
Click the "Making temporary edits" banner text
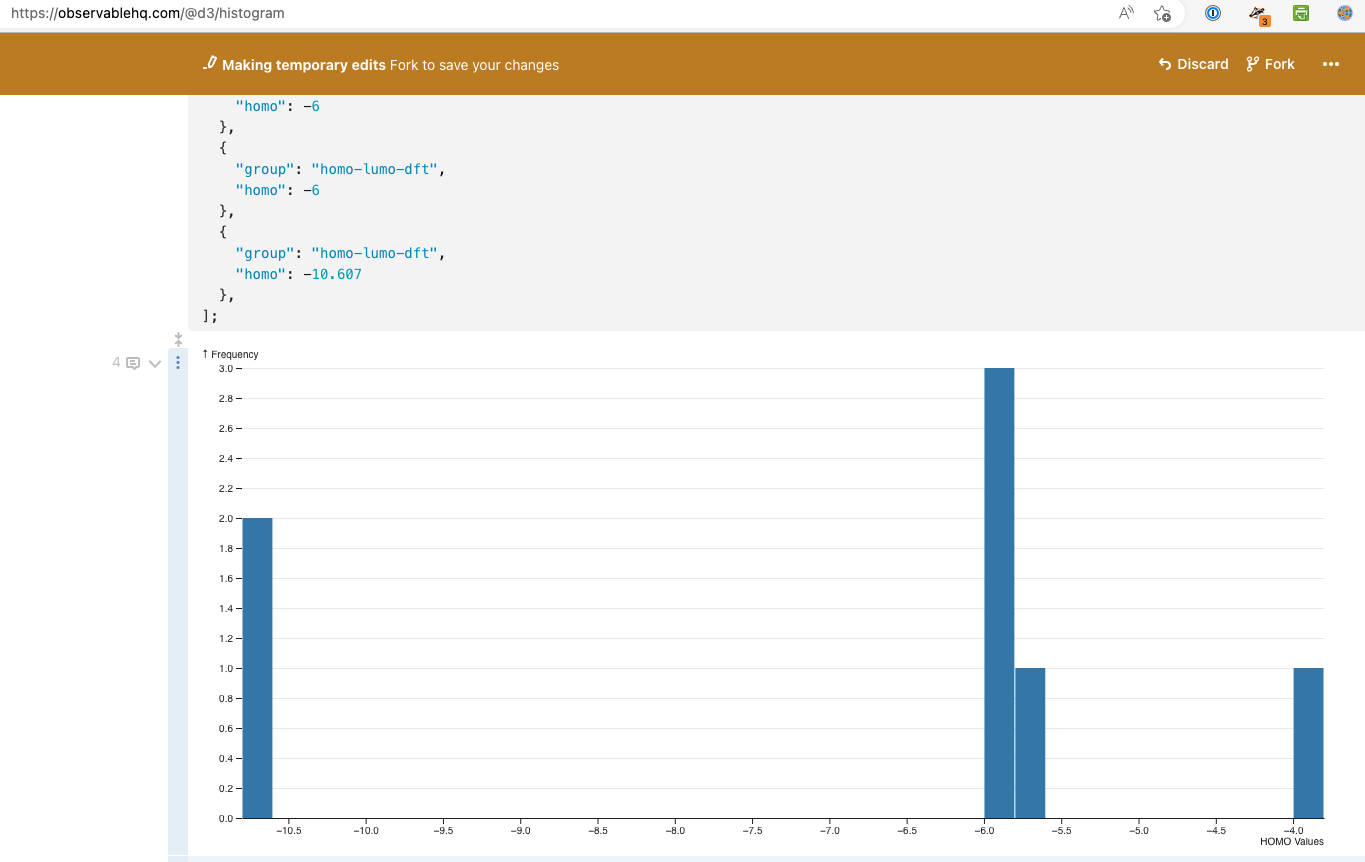click(304, 65)
